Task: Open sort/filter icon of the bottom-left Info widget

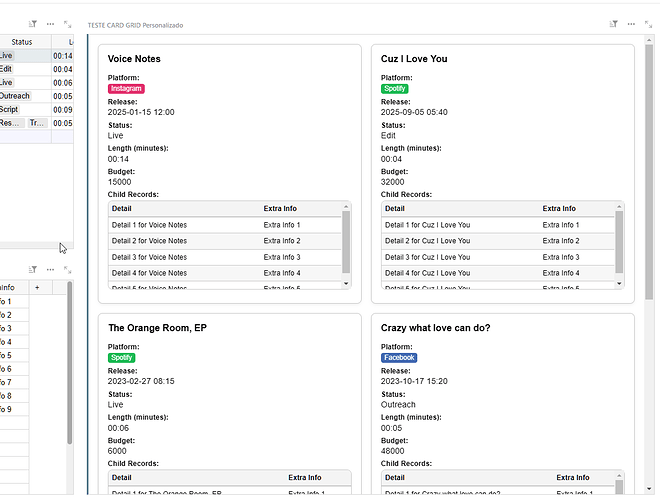Action: click(x=32, y=269)
